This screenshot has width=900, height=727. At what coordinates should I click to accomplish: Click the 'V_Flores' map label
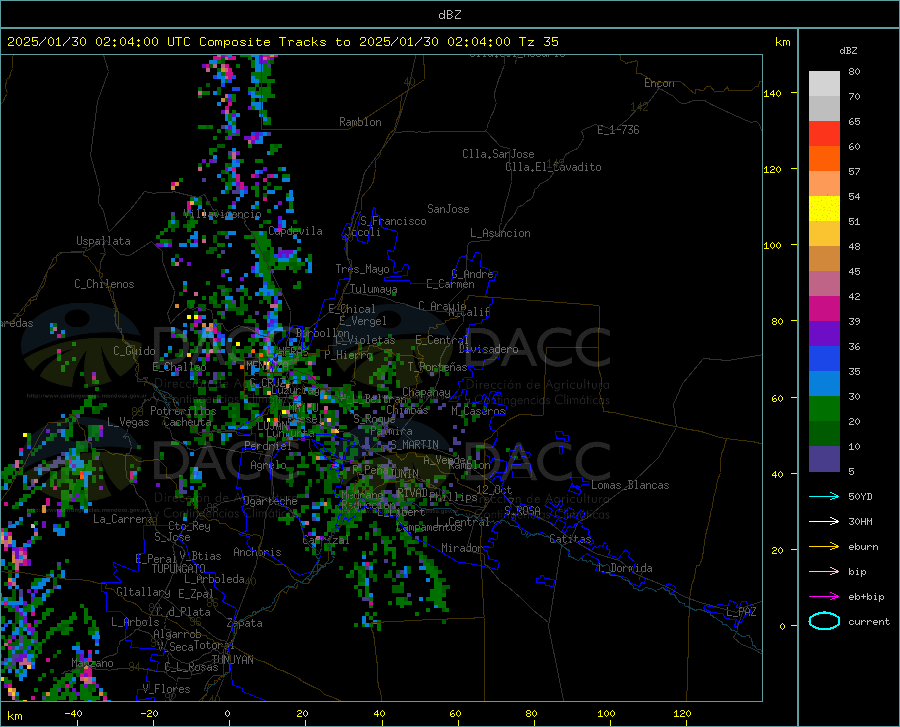pos(166,689)
